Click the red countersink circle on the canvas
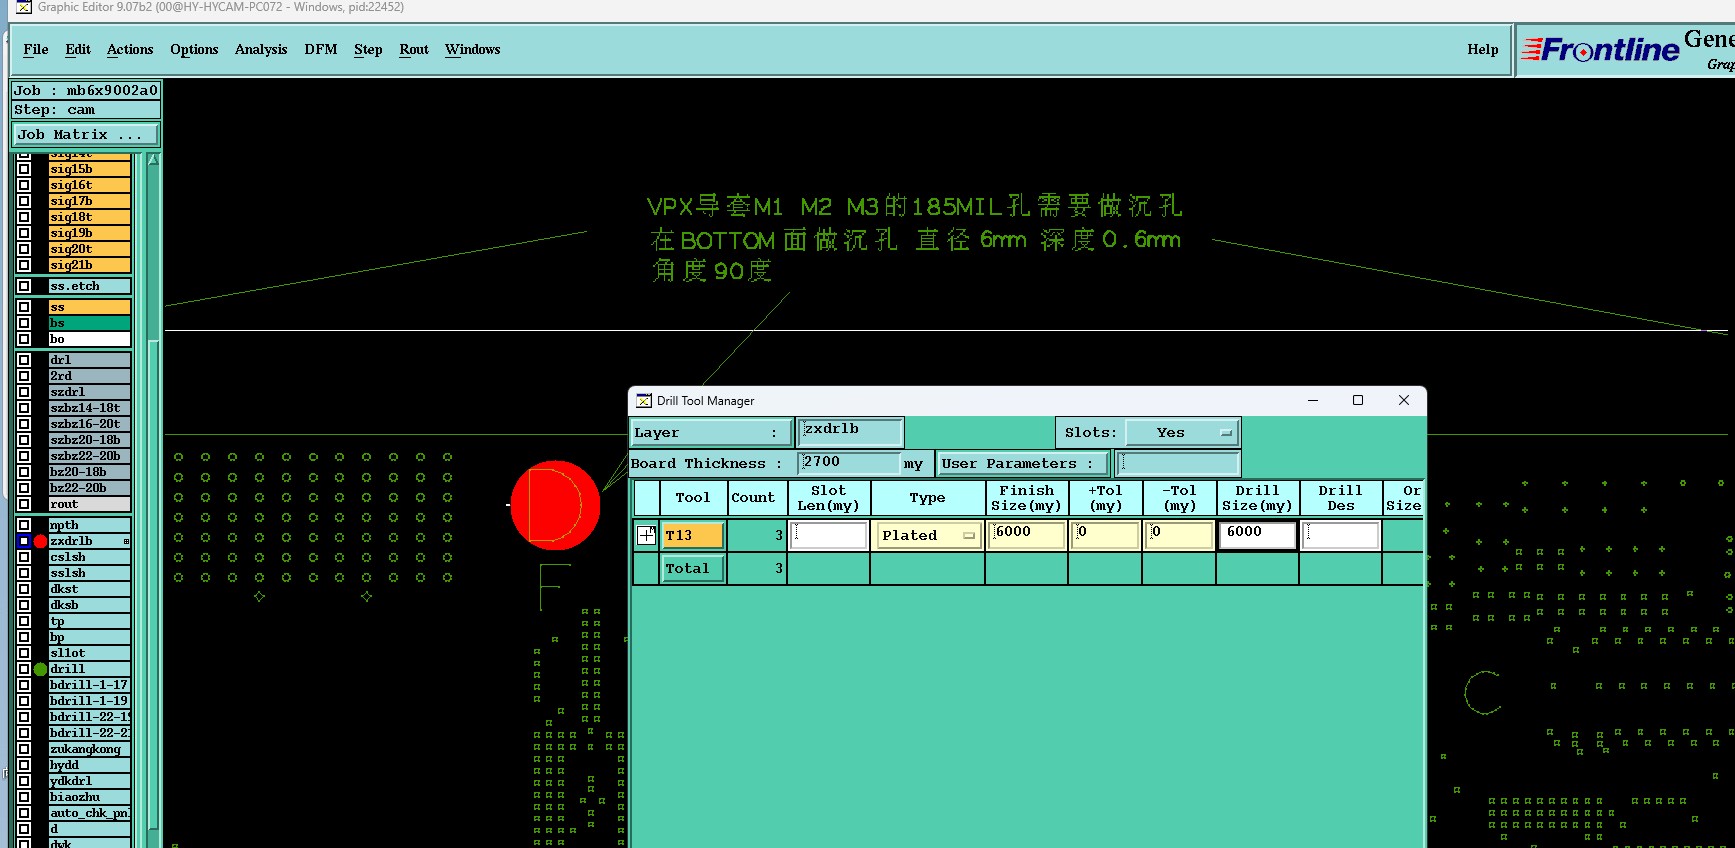This screenshot has width=1735, height=848. point(555,505)
